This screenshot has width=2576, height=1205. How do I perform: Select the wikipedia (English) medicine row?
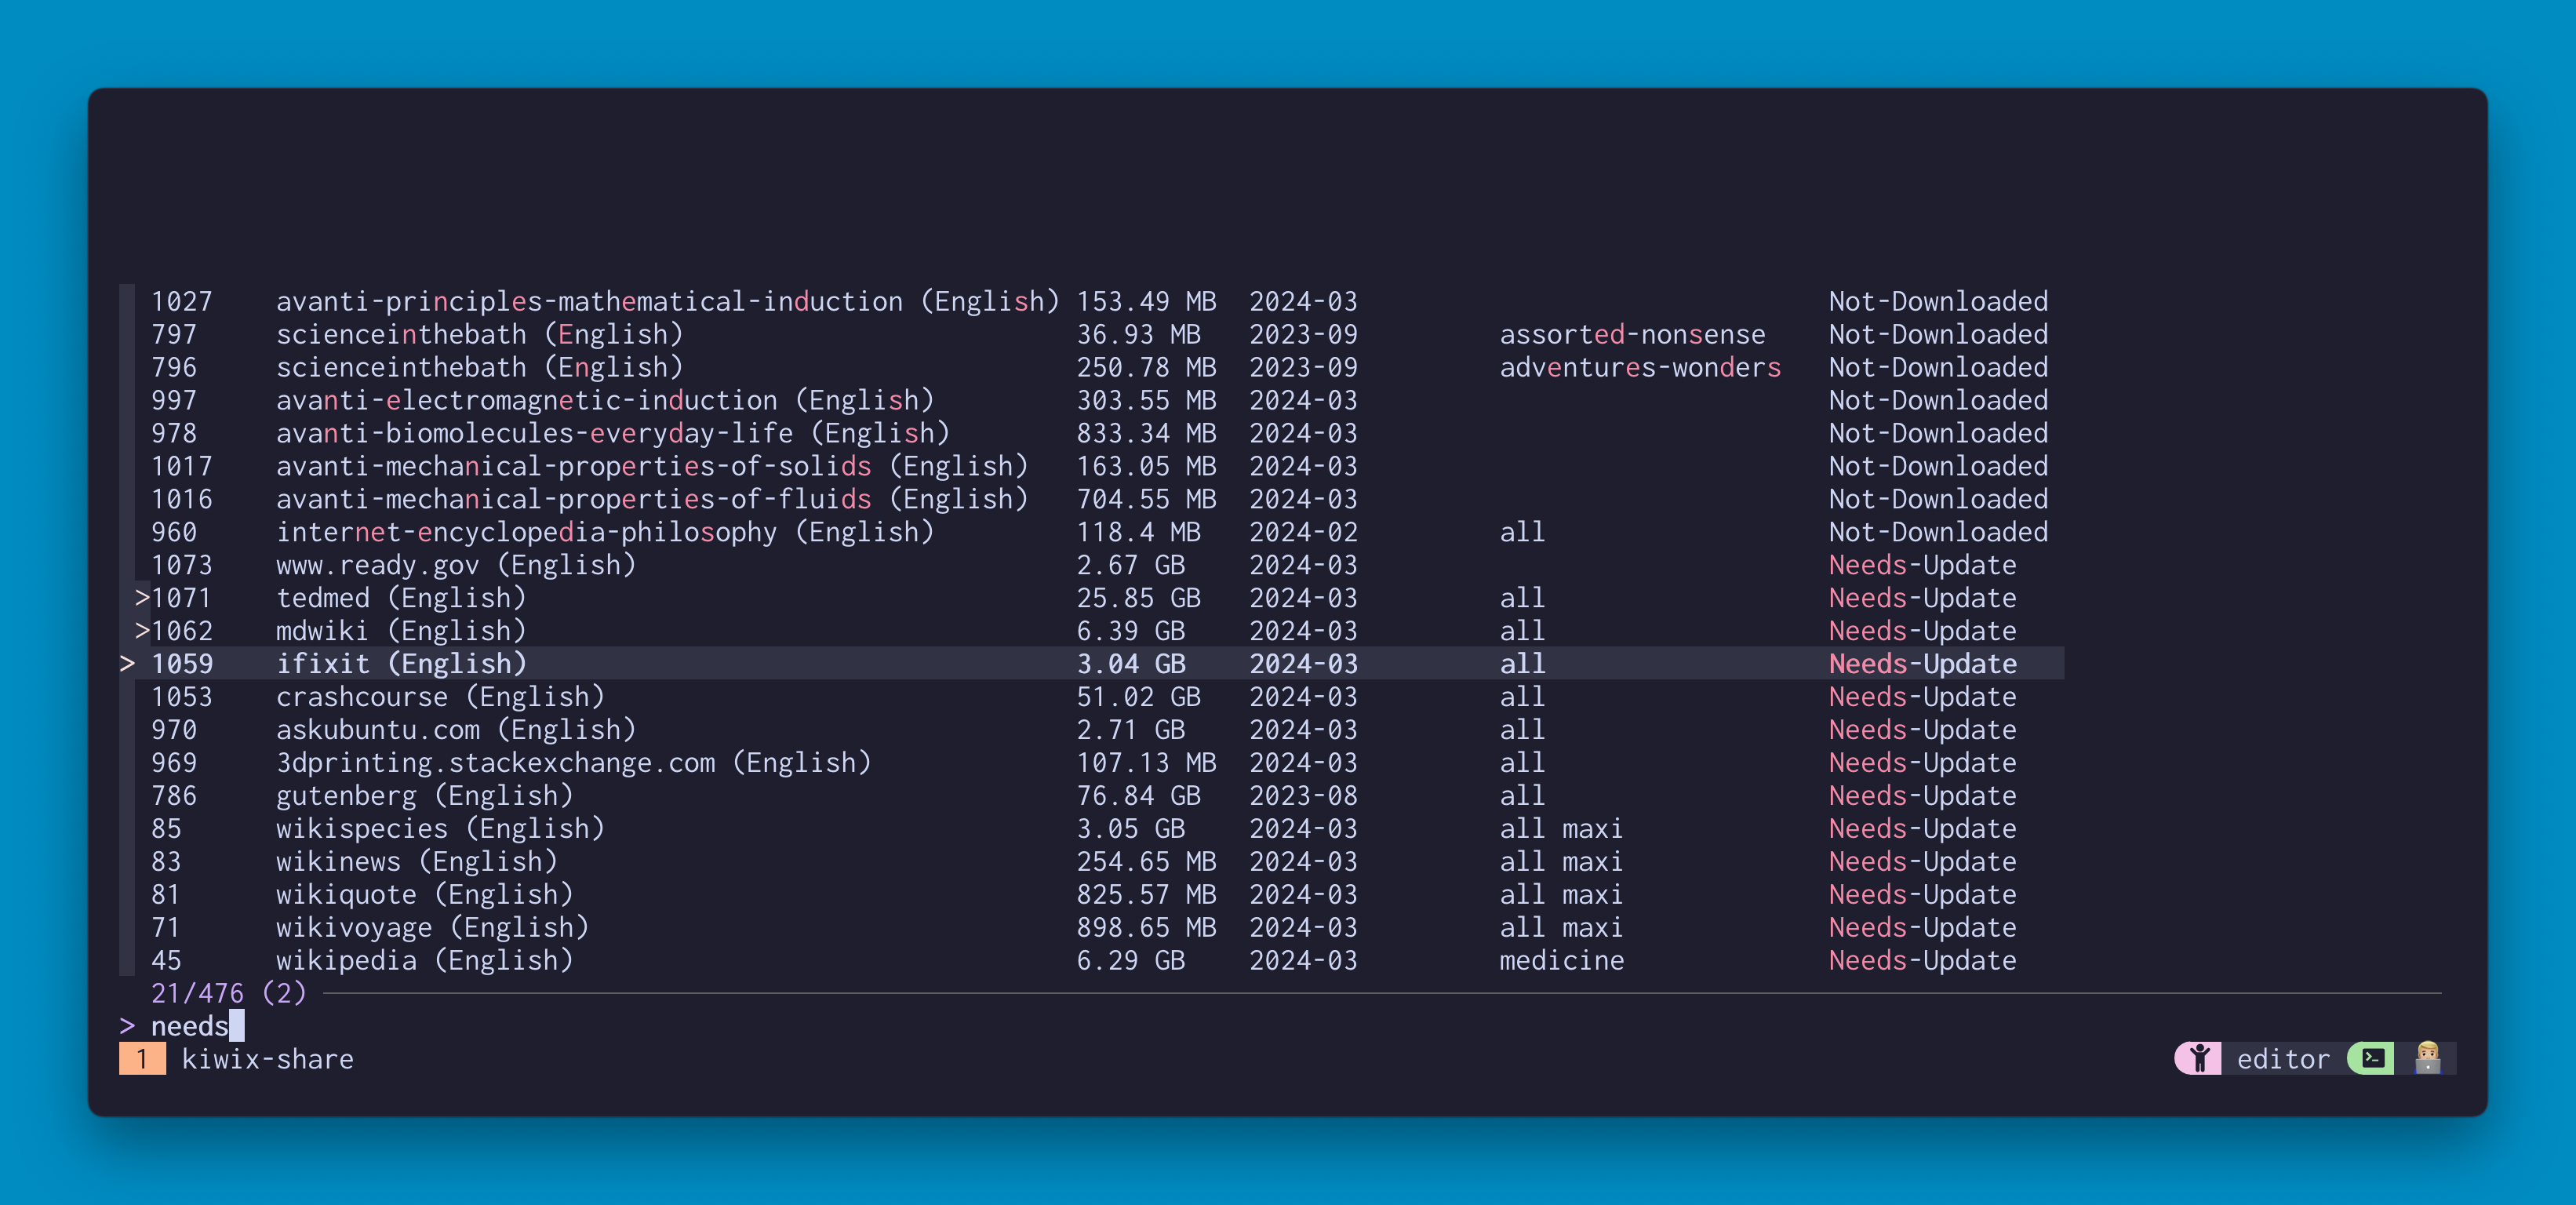tap(1092, 961)
